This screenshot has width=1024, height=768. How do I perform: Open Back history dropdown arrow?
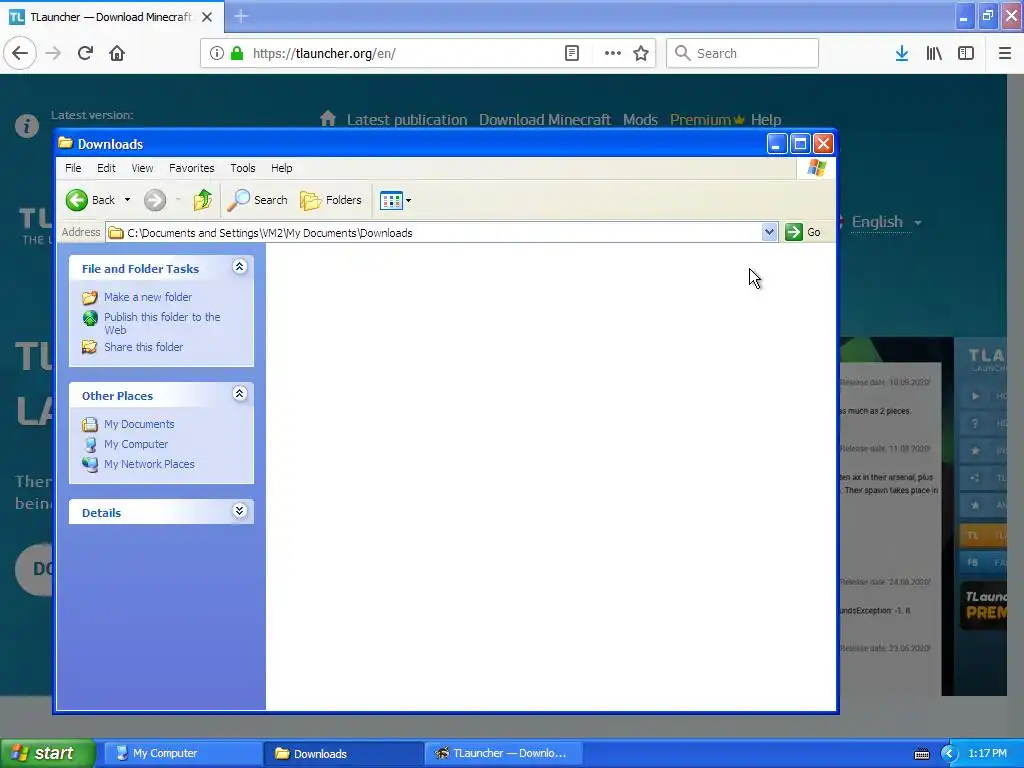pyautogui.click(x=127, y=200)
